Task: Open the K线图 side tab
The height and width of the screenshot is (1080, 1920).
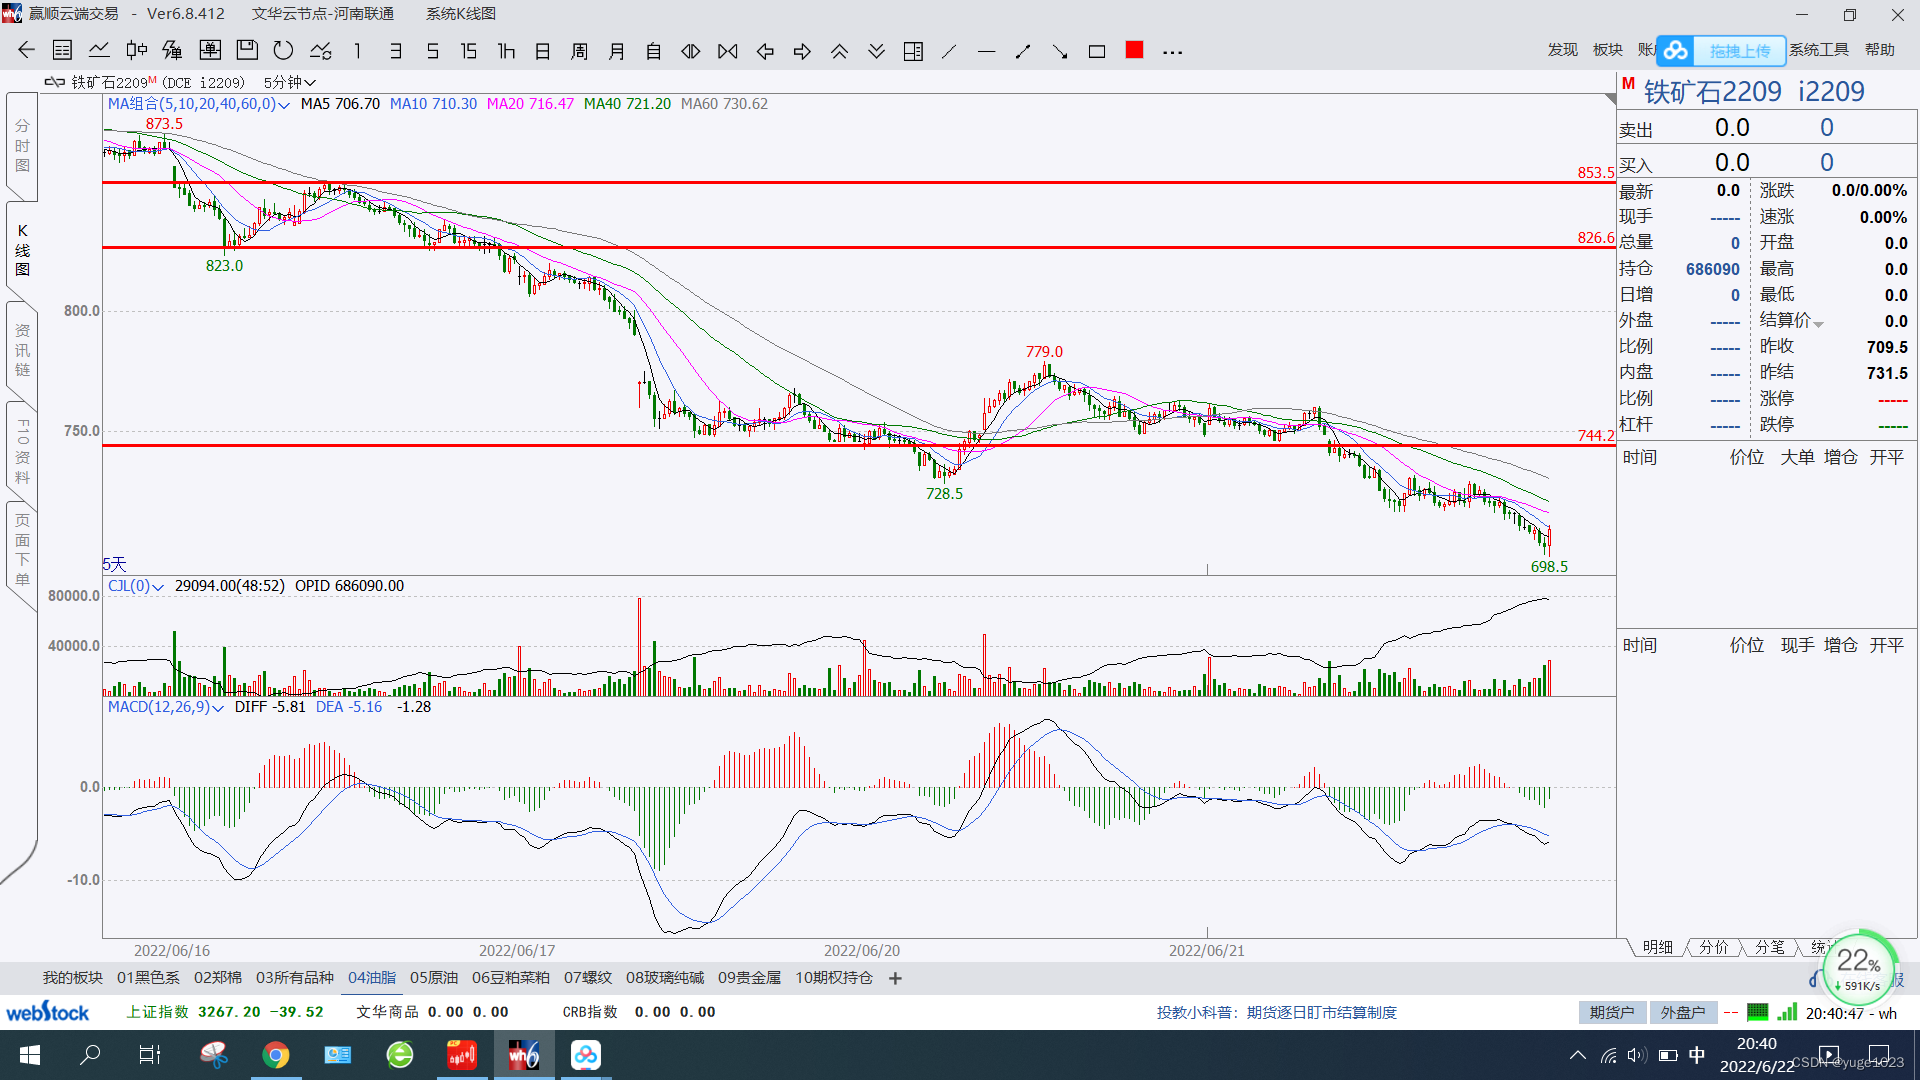Action: pos(22,250)
